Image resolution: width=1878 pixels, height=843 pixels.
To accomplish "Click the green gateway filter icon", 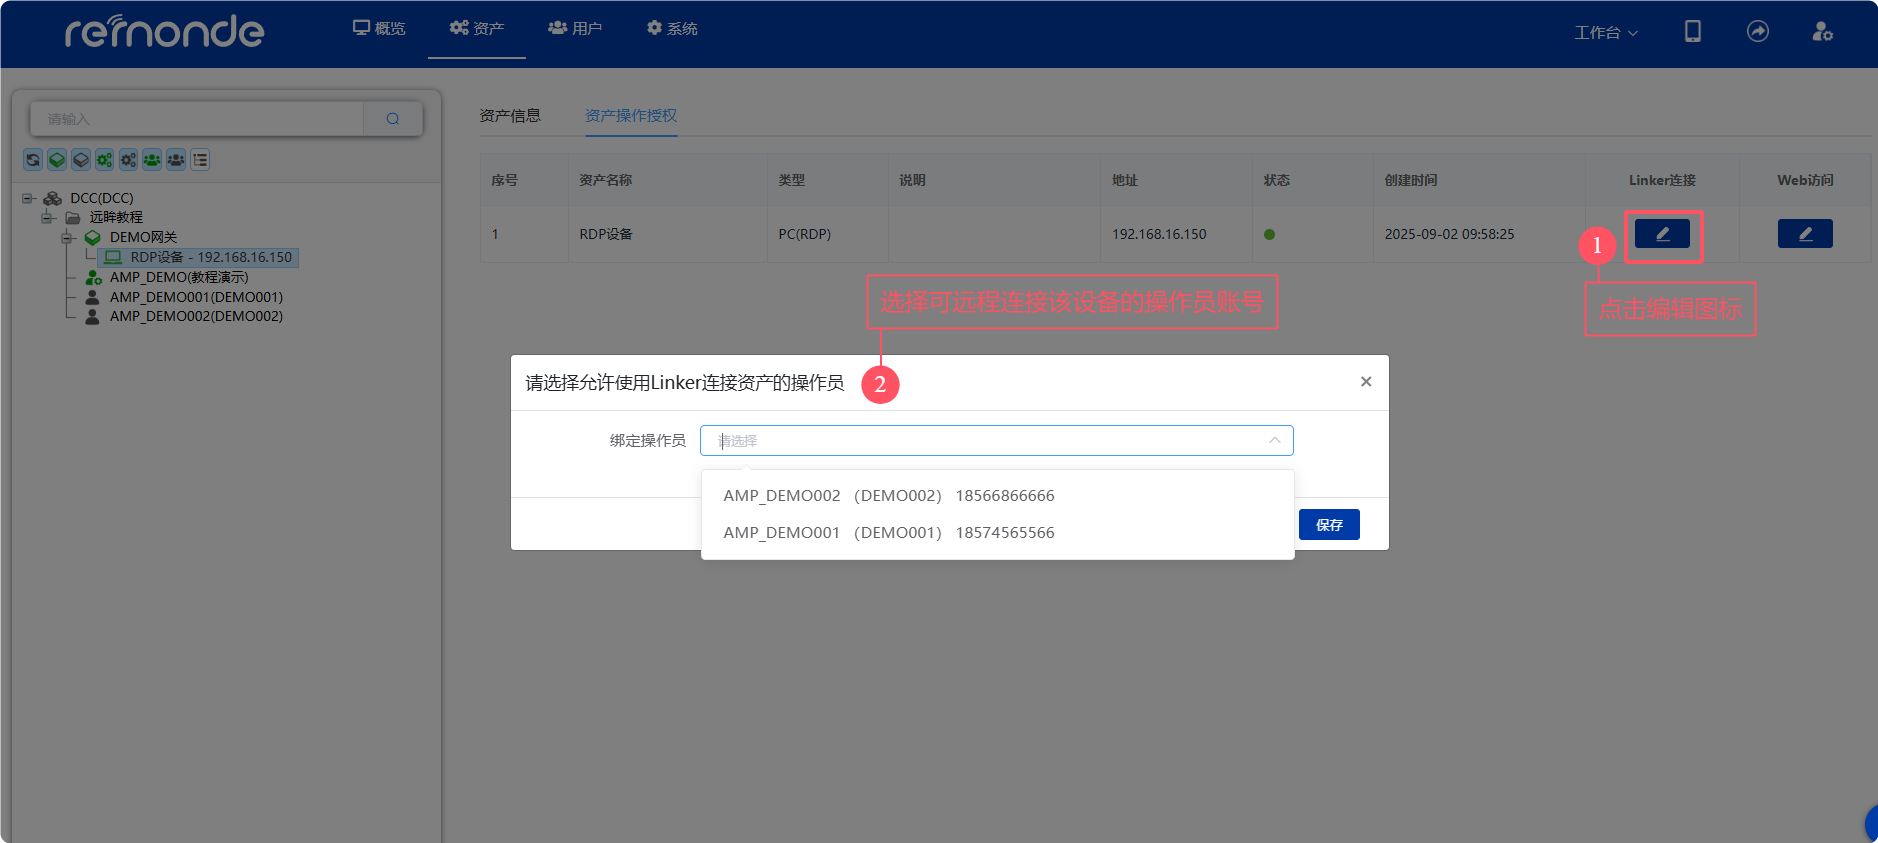I will coord(57,160).
